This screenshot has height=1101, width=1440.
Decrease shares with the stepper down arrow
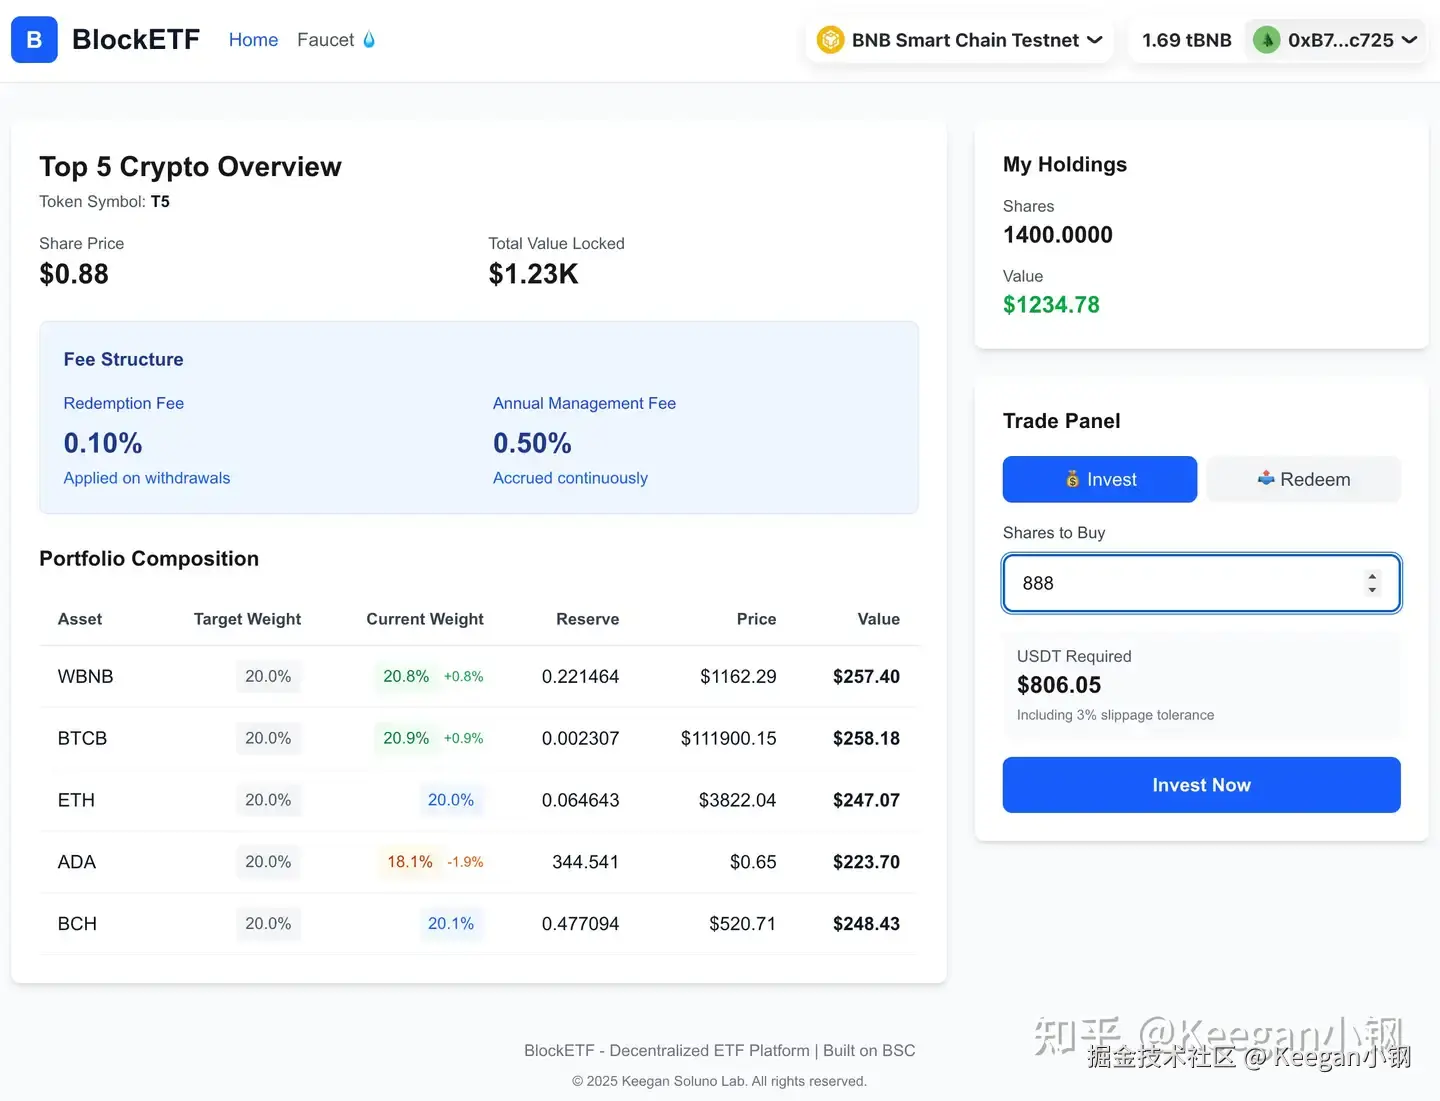point(1372,590)
